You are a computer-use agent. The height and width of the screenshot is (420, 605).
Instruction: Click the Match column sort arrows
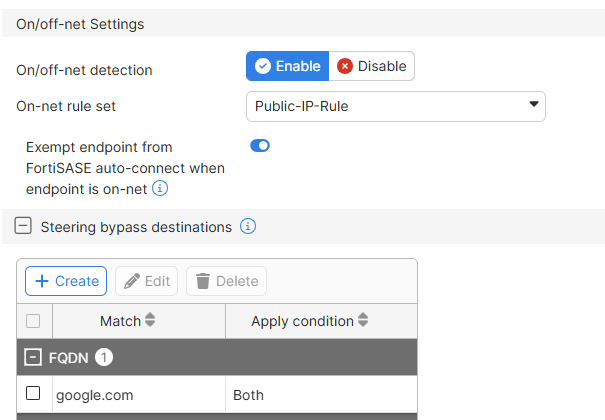(150, 321)
